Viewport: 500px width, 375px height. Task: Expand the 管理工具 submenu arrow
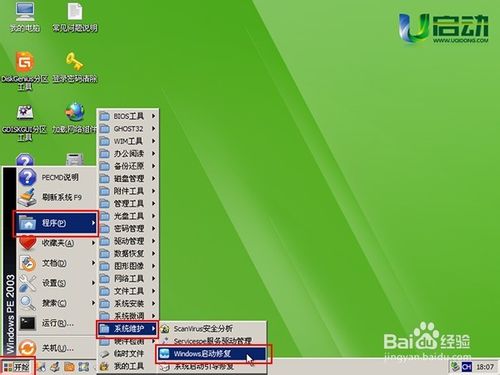(x=153, y=203)
